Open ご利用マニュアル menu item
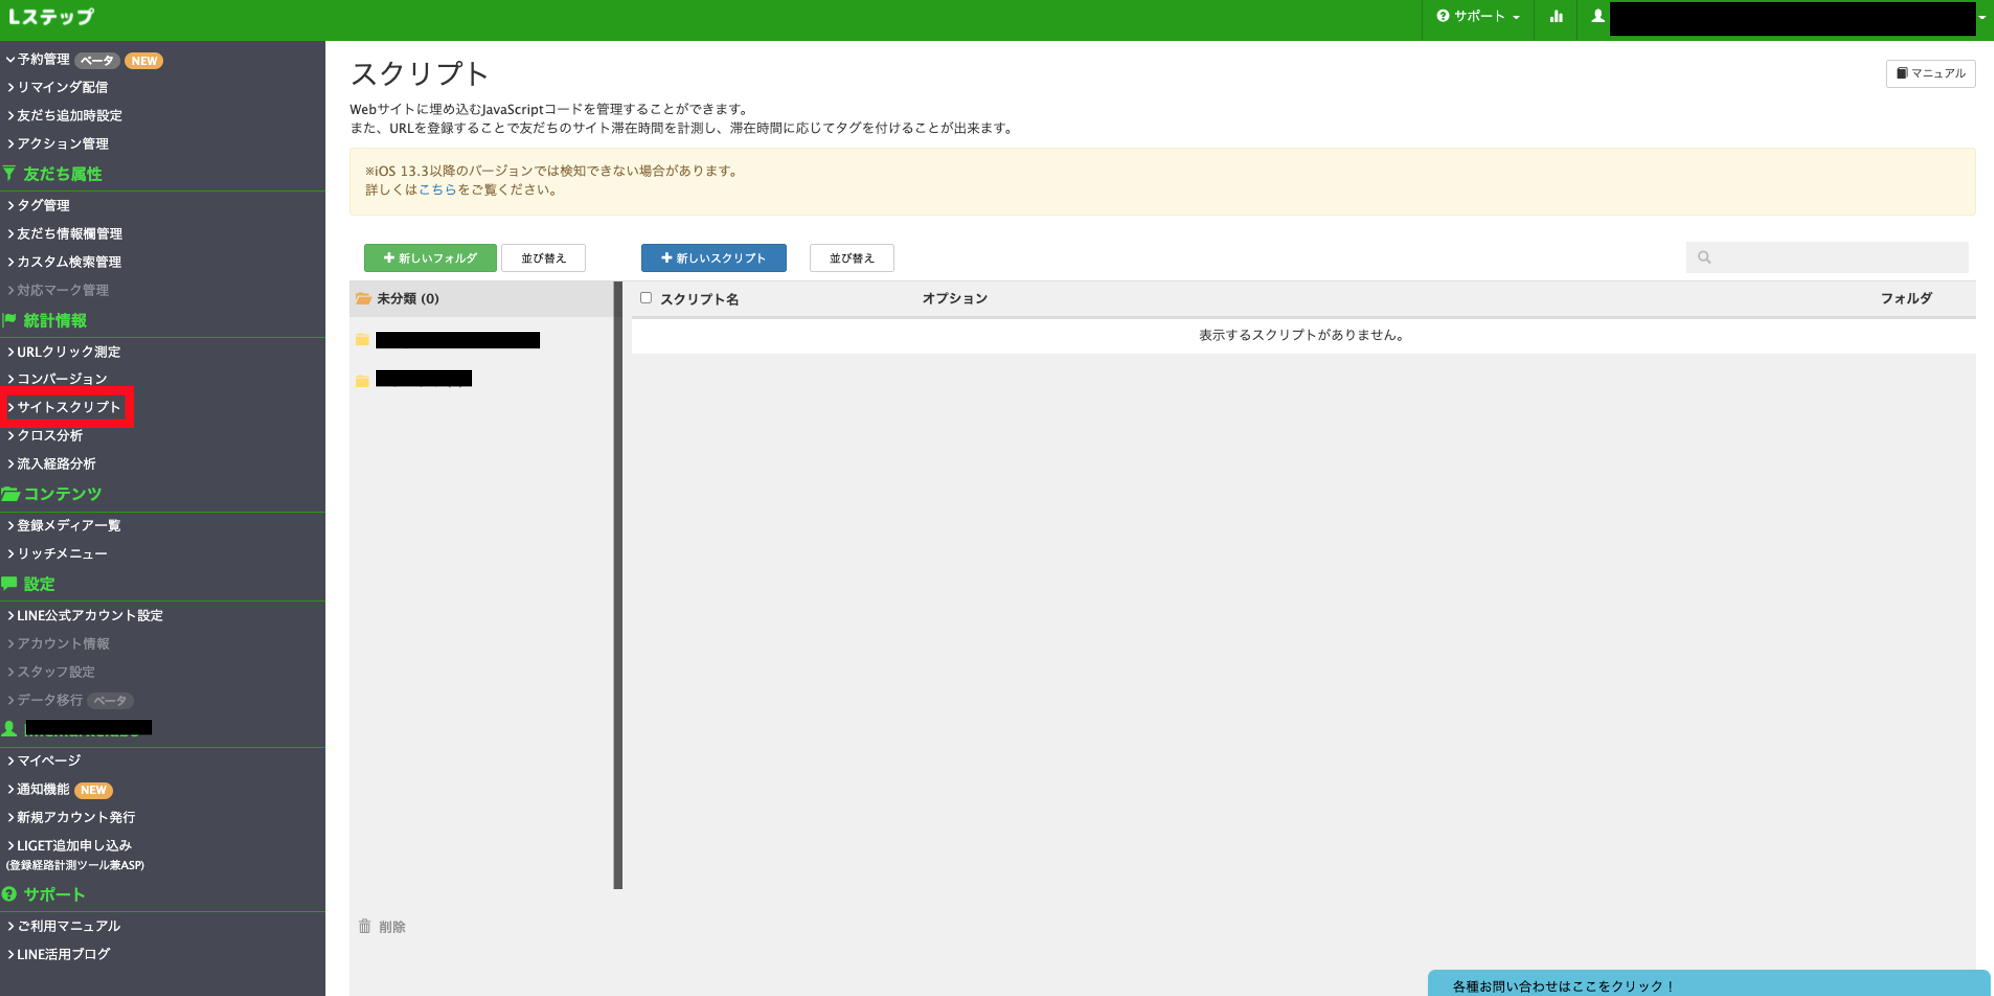This screenshot has width=1994, height=996. point(63,927)
